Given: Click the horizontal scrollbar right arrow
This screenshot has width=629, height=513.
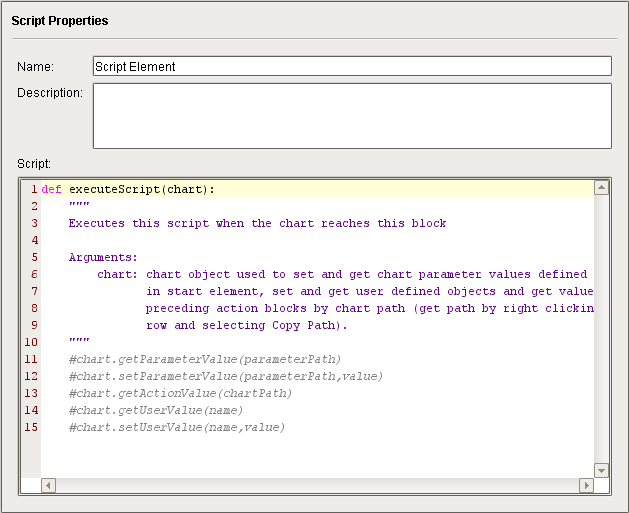Looking at the screenshot, I should pos(586,485).
